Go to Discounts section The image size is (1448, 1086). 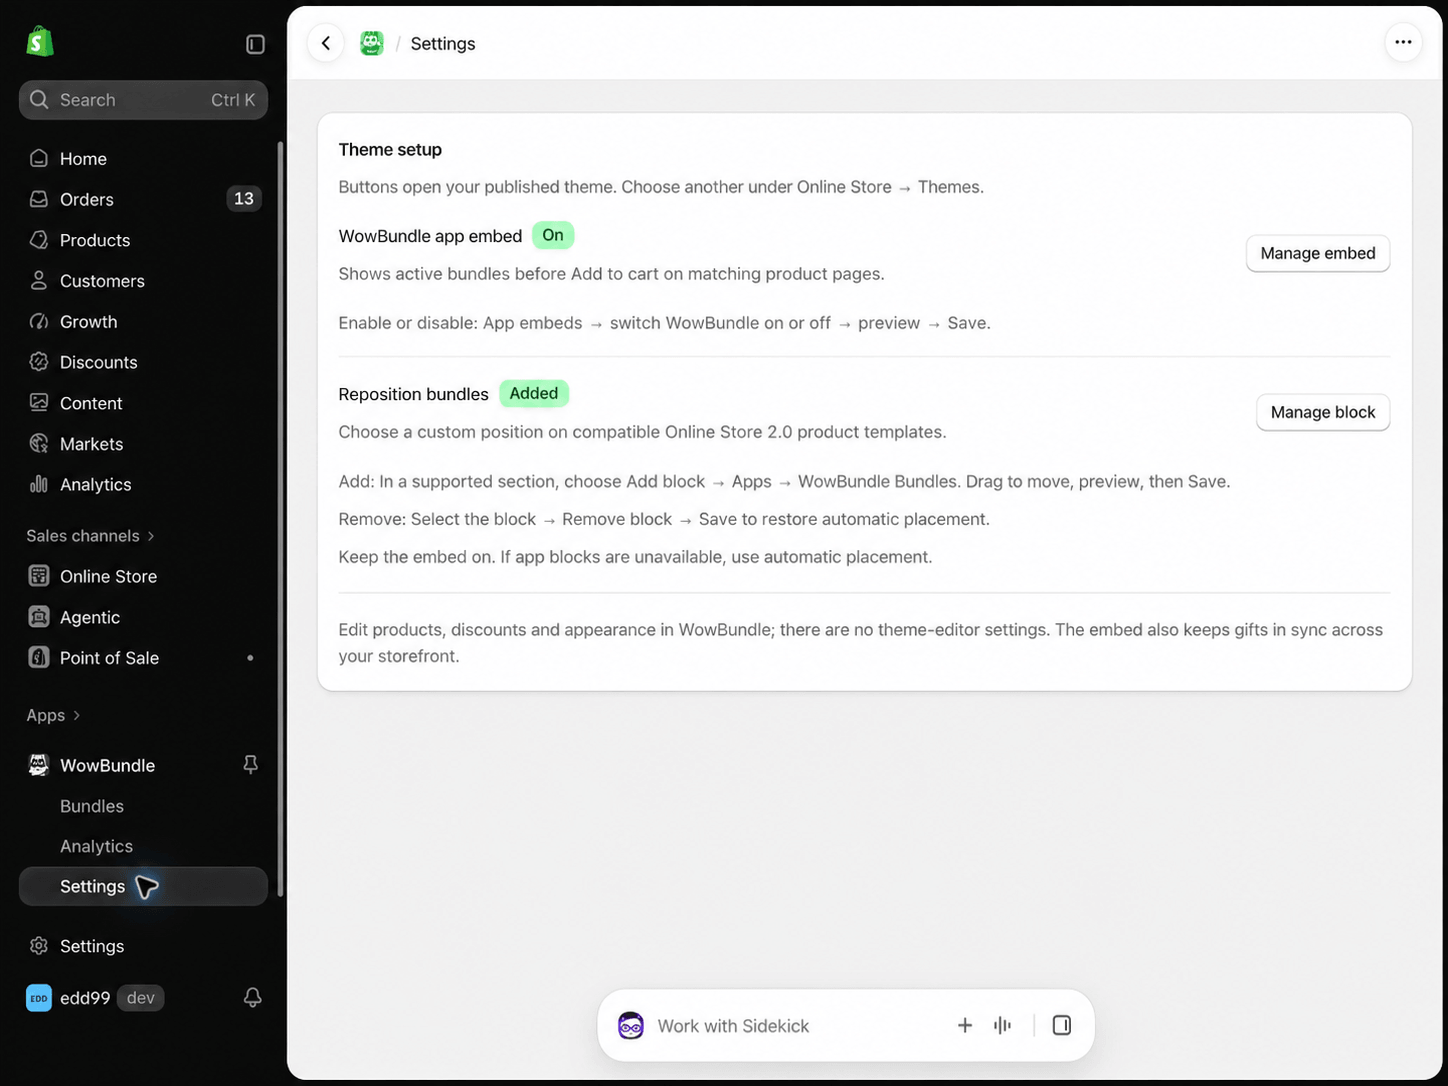click(143, 362)
